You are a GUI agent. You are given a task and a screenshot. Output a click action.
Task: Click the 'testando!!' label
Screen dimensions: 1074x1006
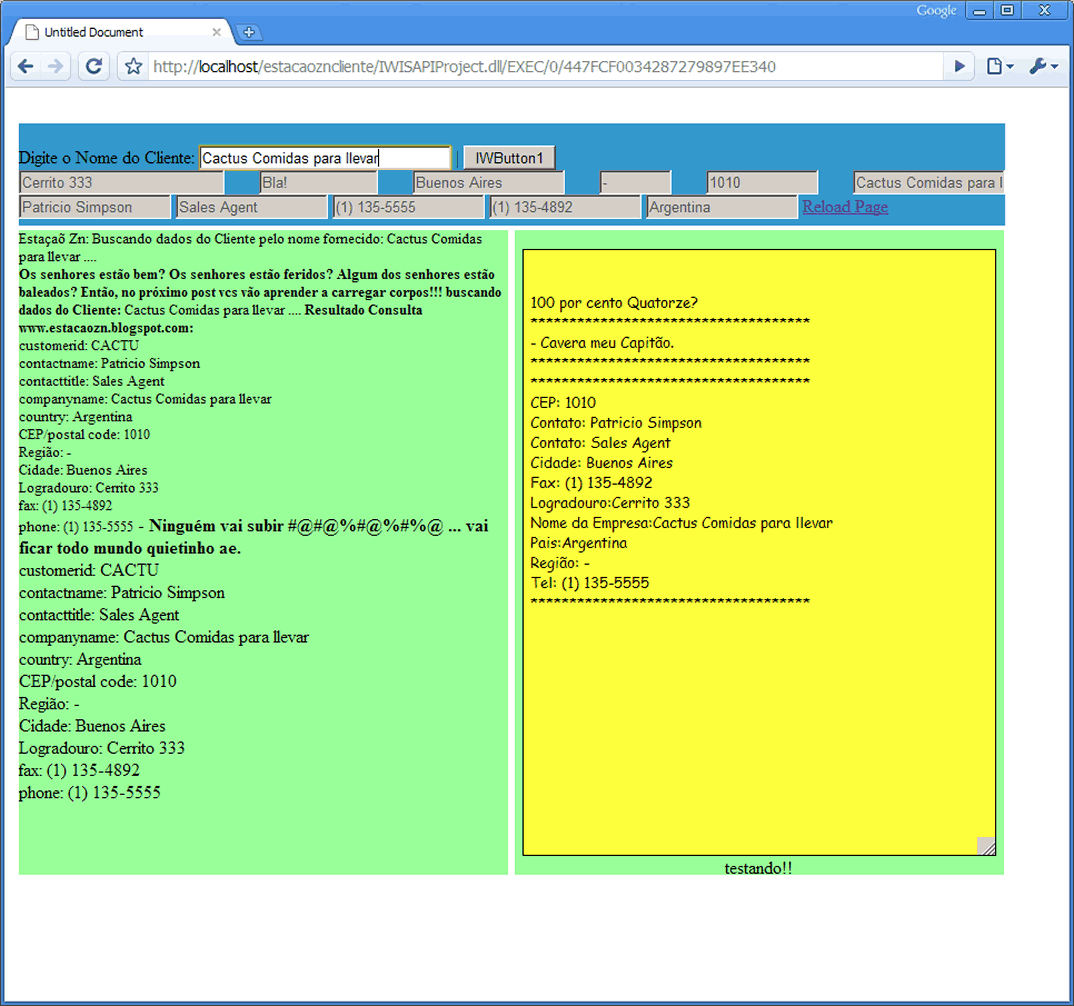pyautogui.click(x=758, y=868)
